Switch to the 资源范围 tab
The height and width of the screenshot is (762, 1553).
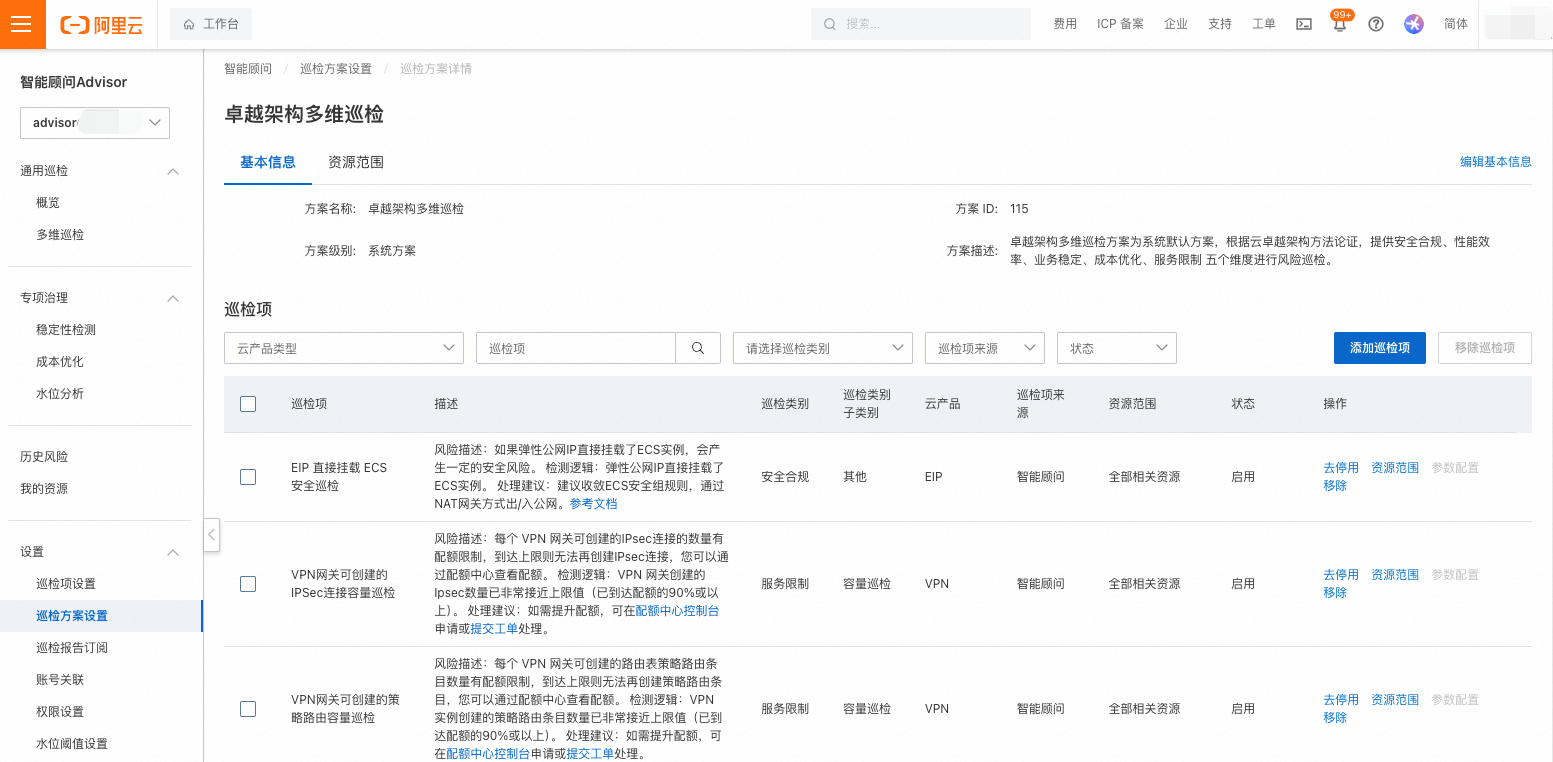[356, 162]
